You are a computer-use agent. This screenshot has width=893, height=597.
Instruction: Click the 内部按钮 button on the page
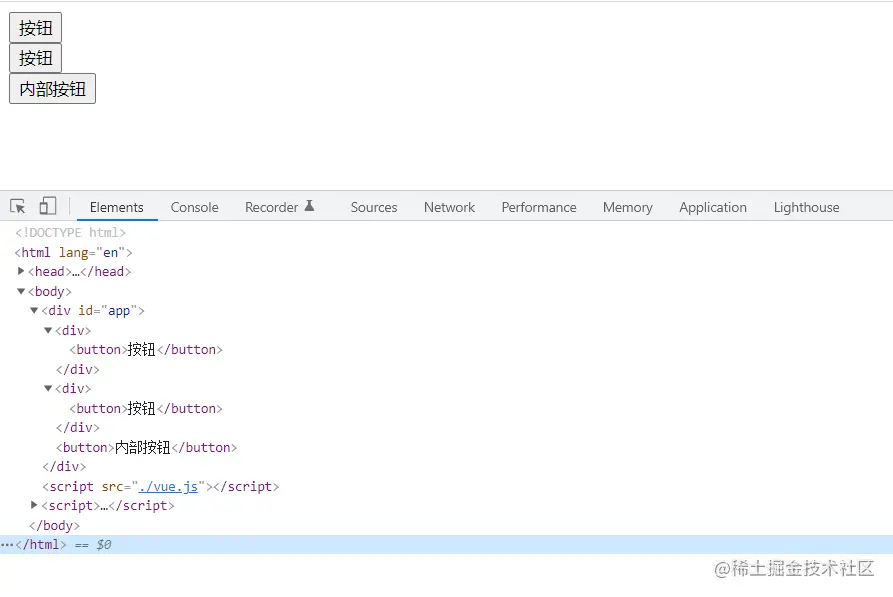[52, 89]
